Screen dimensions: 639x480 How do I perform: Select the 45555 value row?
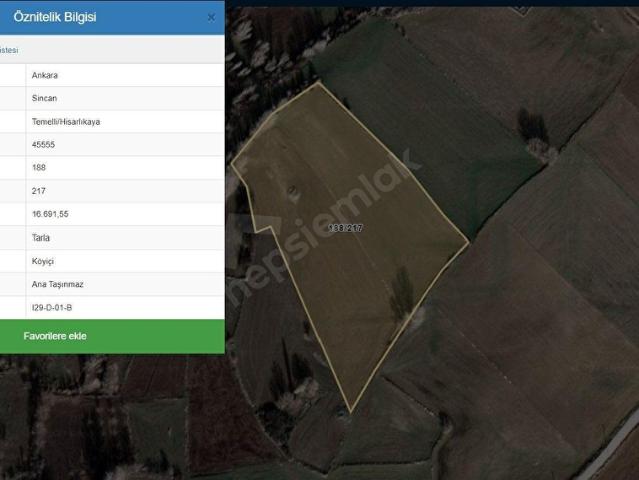[x=112, y=145]
